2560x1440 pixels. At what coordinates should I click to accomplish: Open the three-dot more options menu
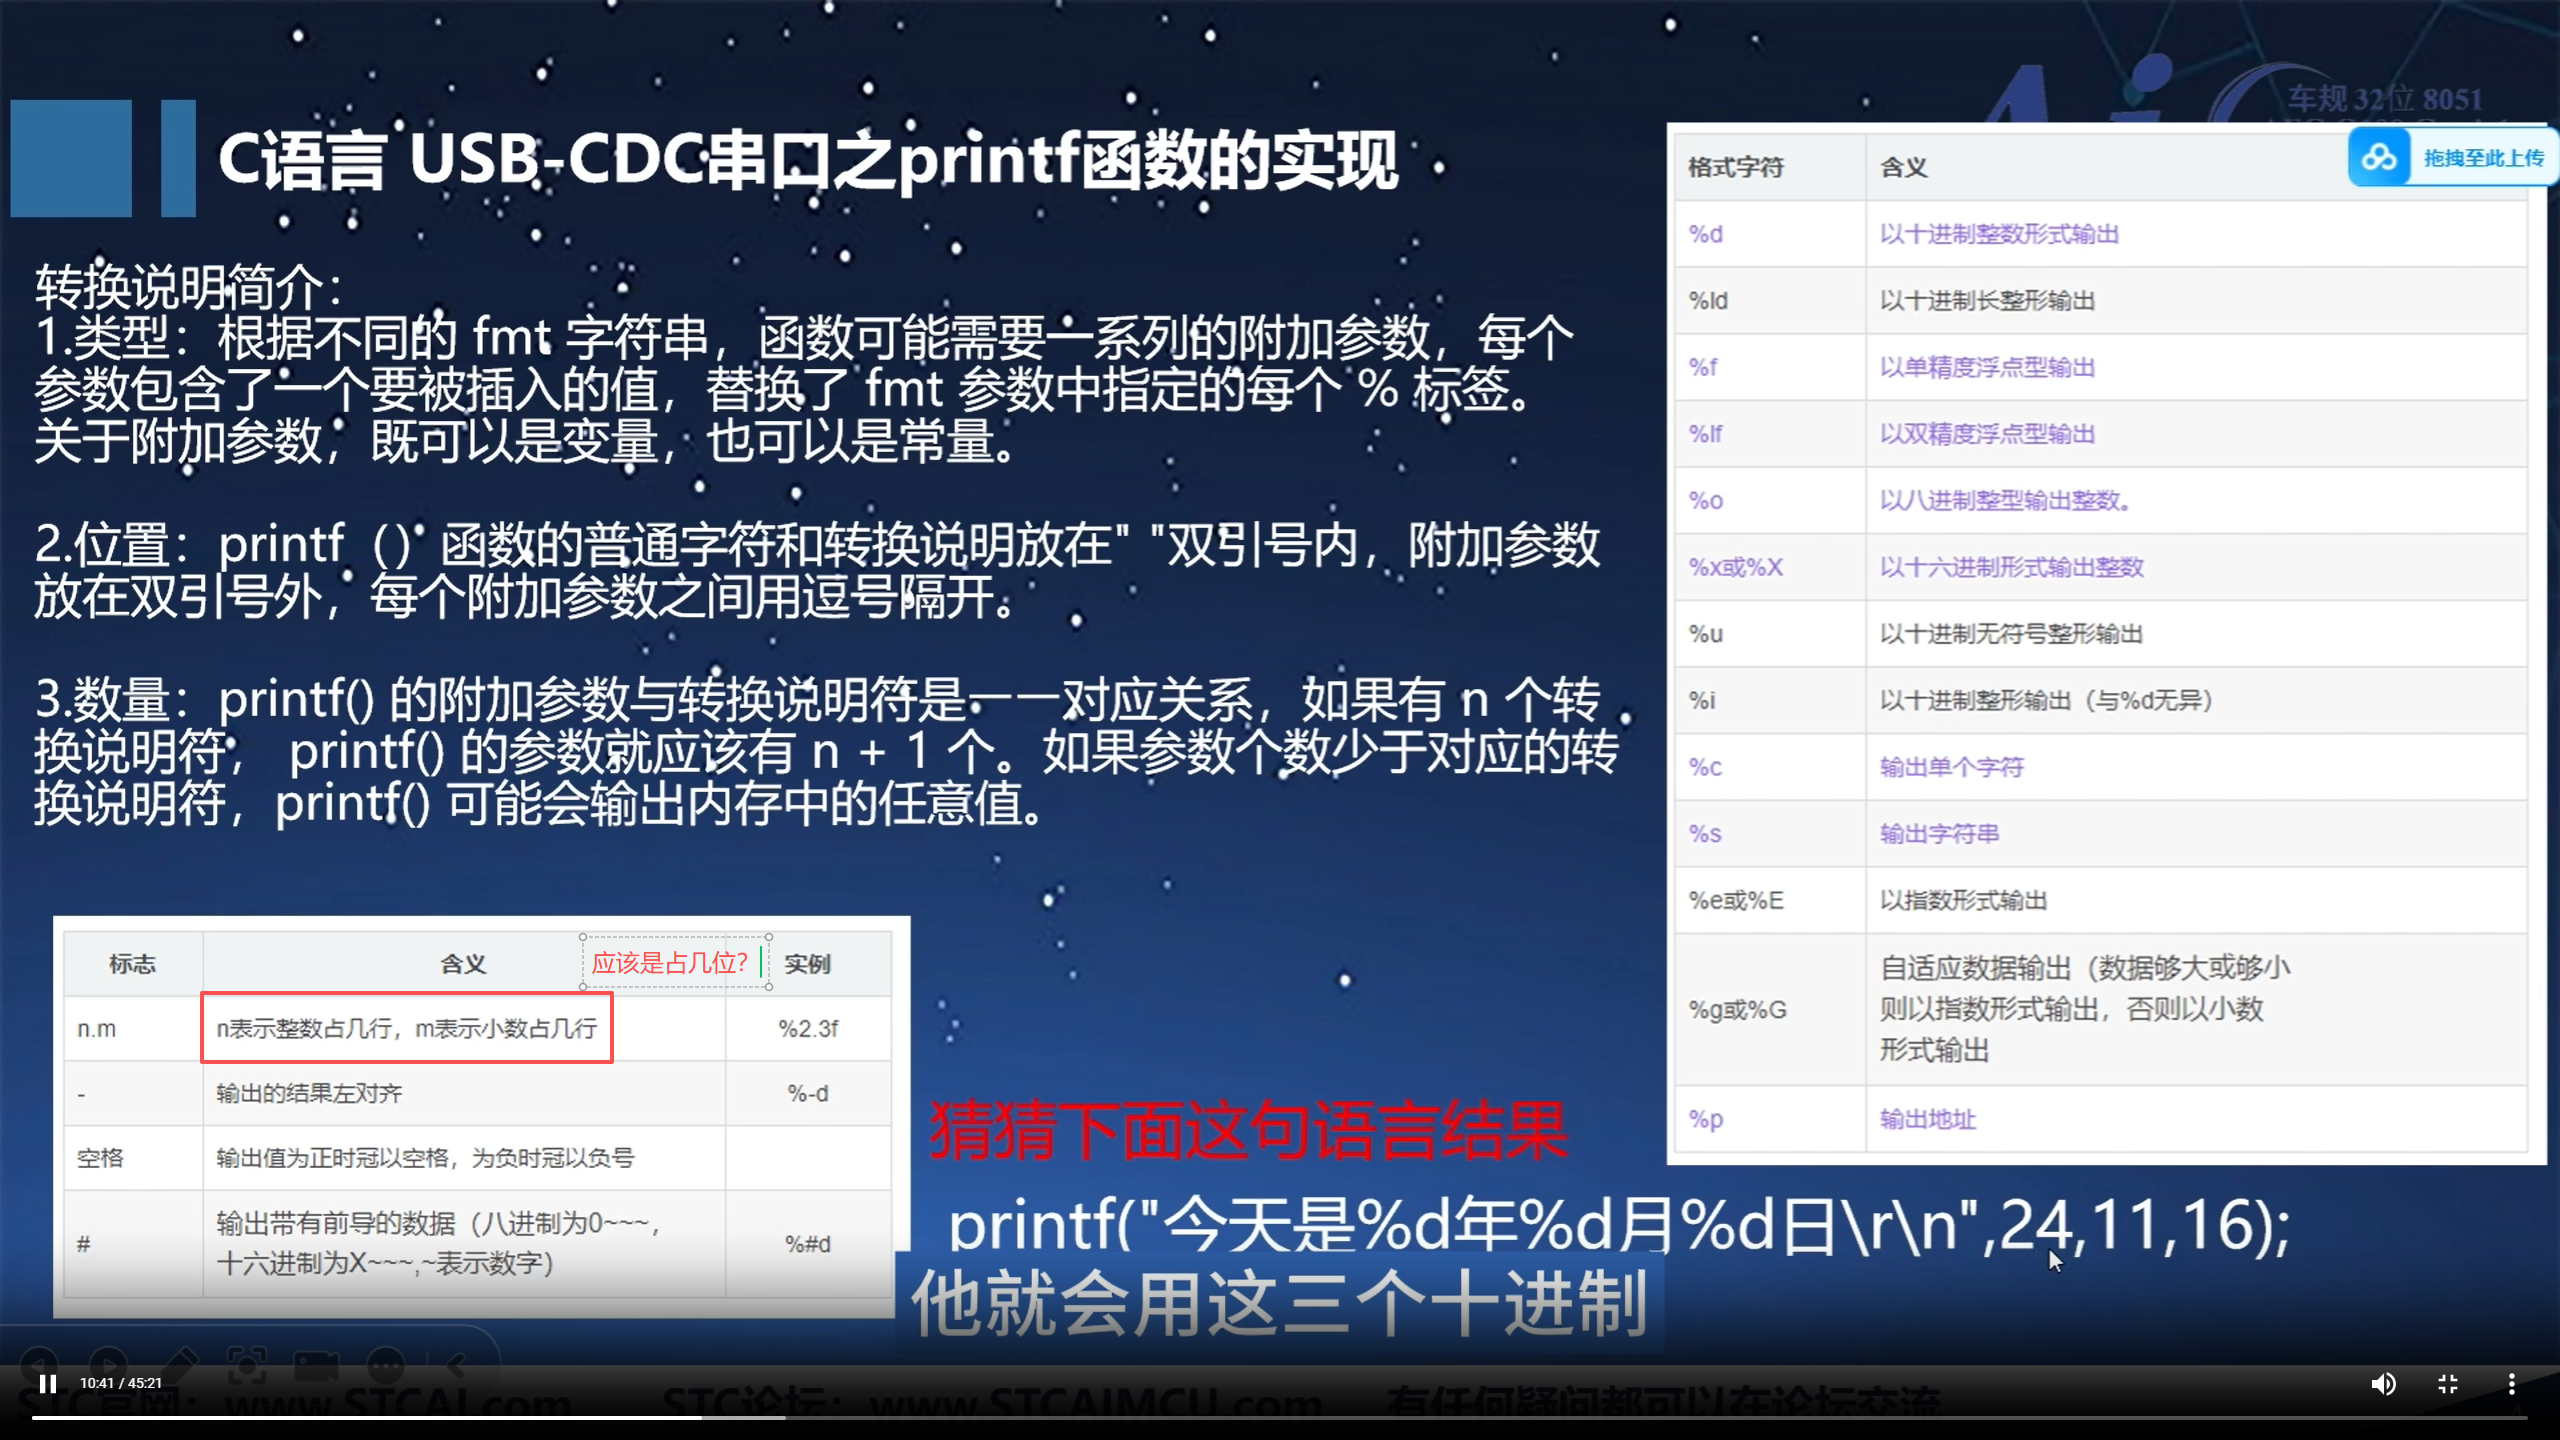pyautogui.click(x=2513, y=1383)
